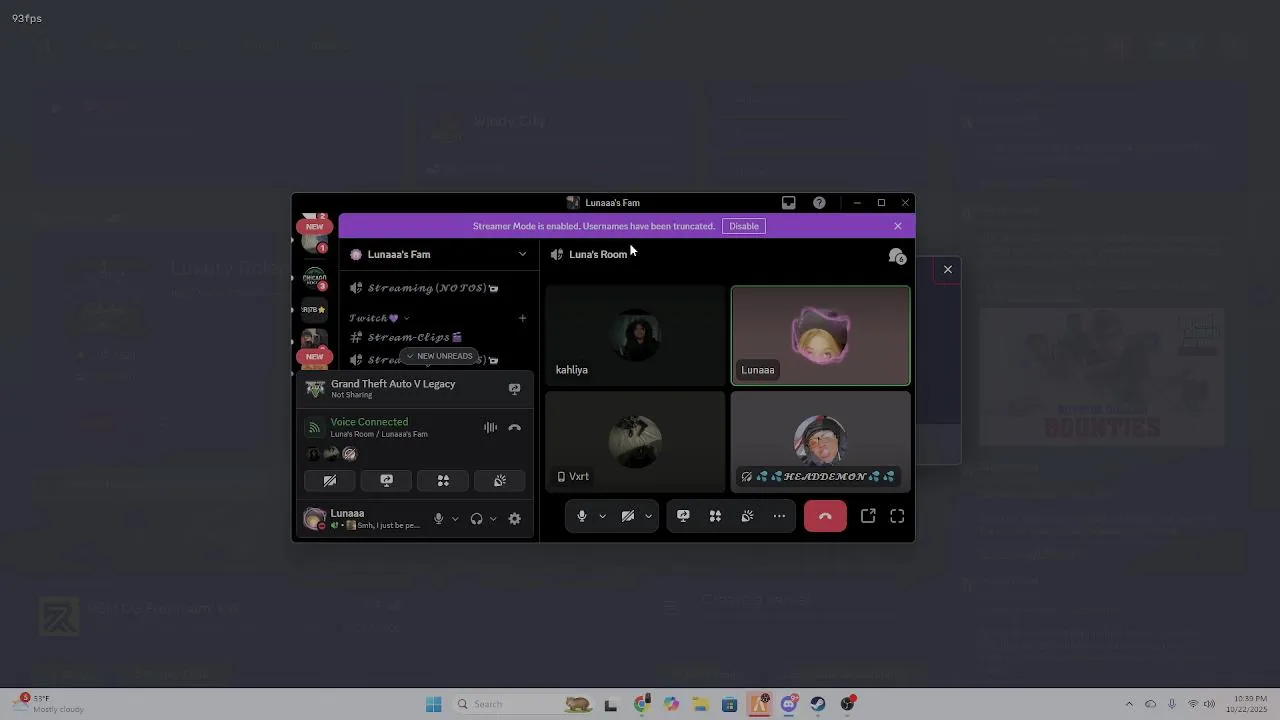Screen dimensions: 1280x720
Task: Switch to Discord taskbar icon
Action: tap(789, 704)
